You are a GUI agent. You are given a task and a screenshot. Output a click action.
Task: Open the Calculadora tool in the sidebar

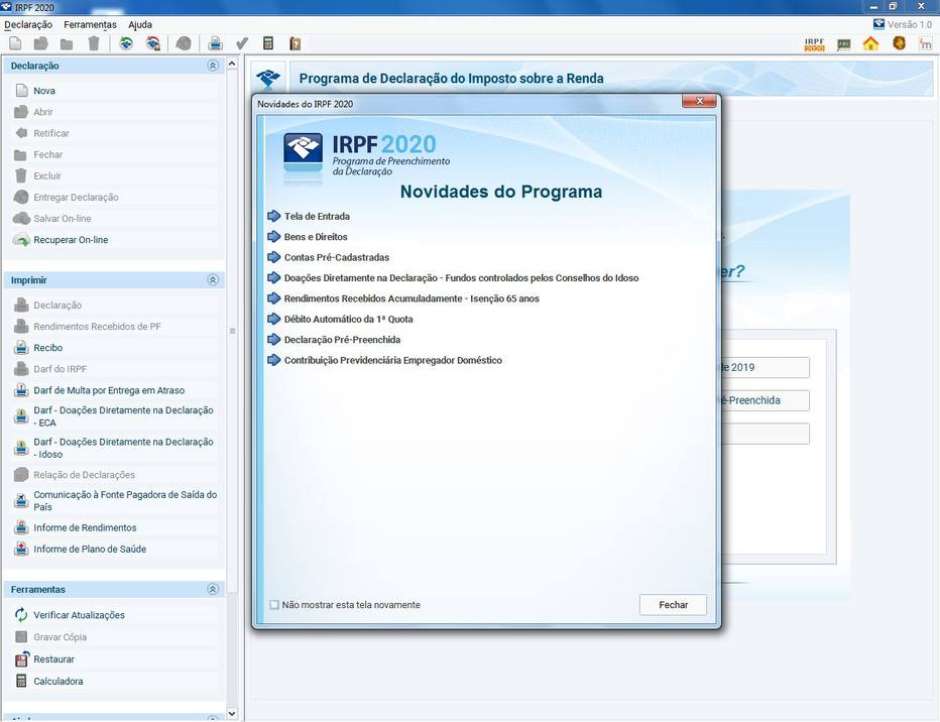click(58, 681)
